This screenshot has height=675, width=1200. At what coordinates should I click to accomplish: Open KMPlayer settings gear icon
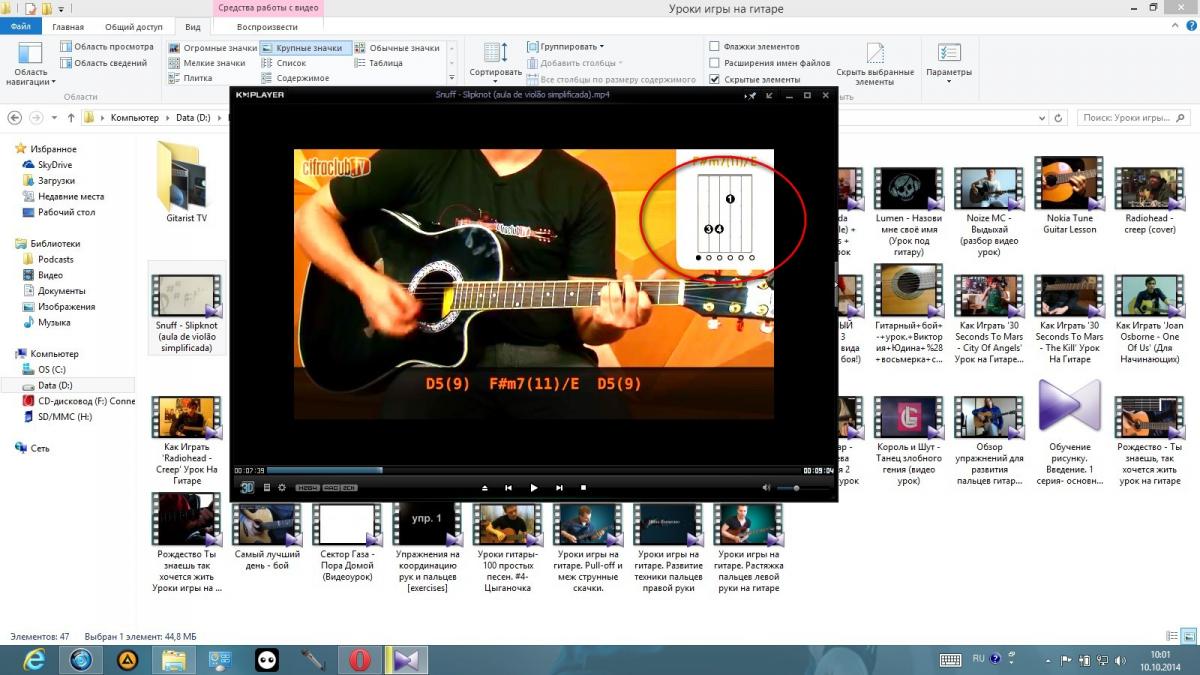pyautogui.click(x=282, y=488)
